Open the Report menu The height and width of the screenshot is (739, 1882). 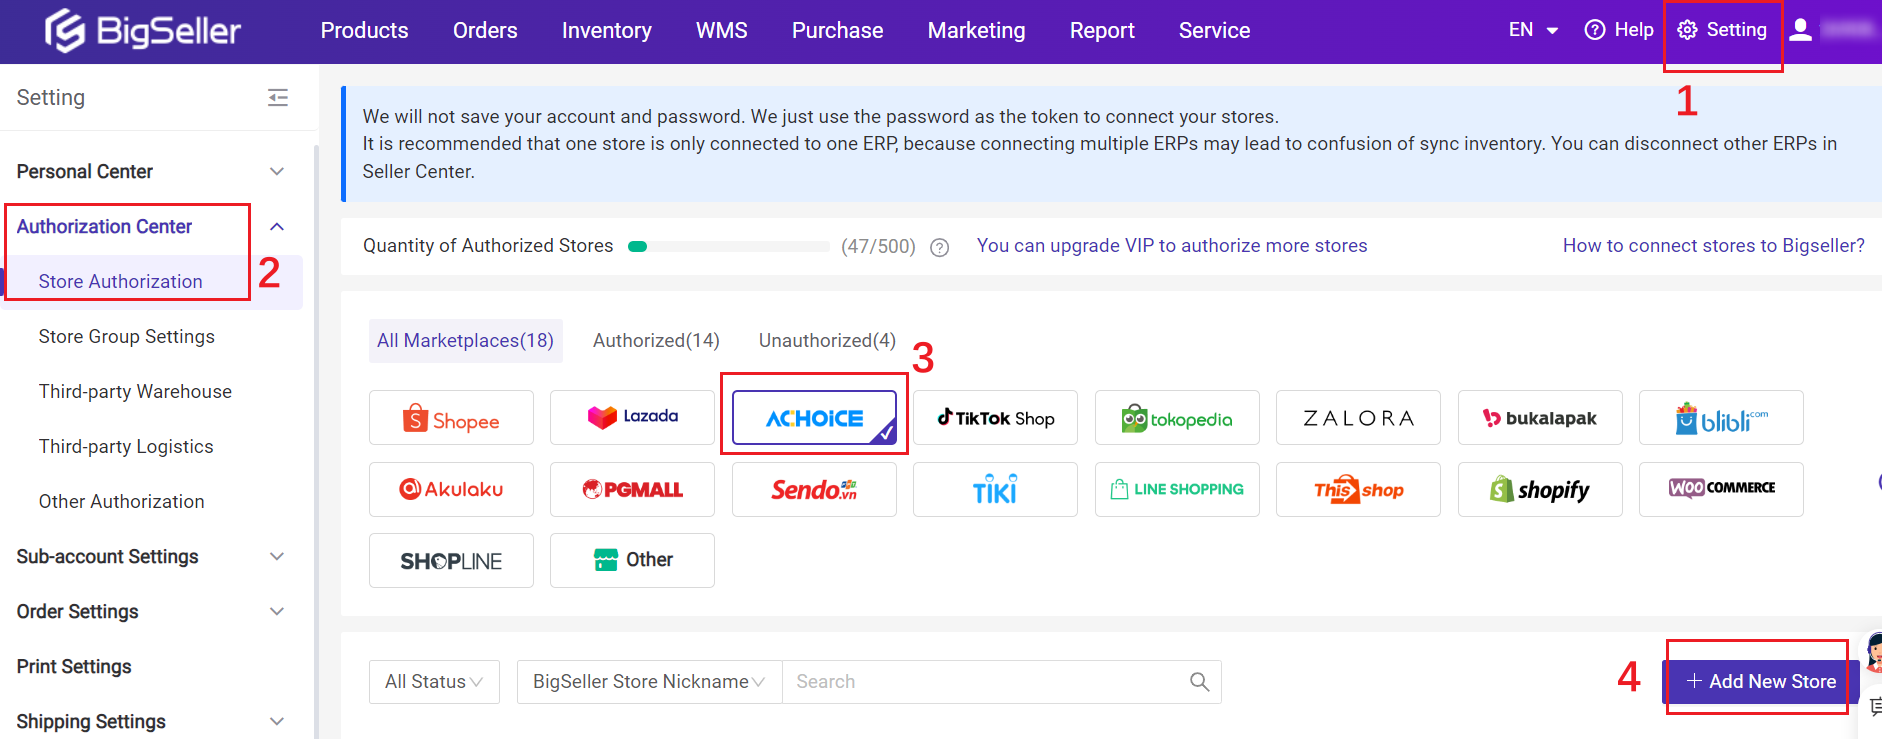[x=1102, y=30]
